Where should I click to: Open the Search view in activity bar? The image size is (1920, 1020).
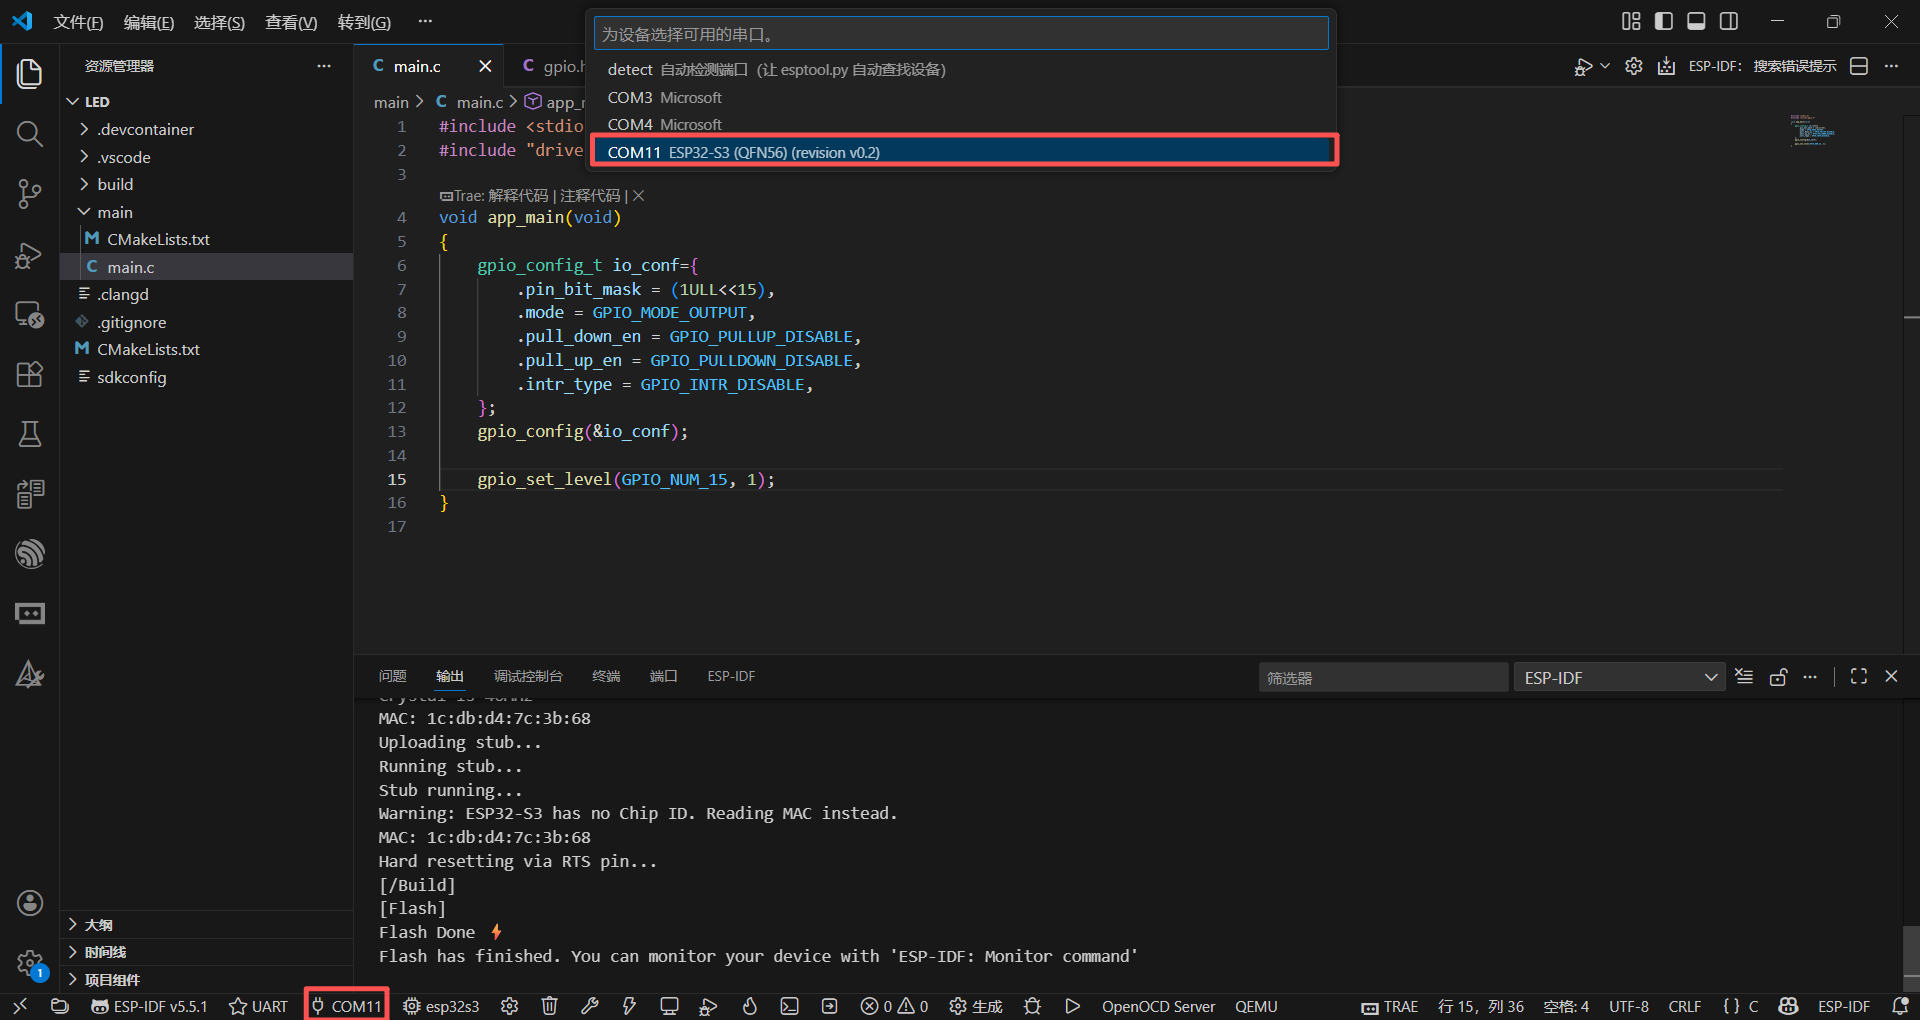pos(30,134)
